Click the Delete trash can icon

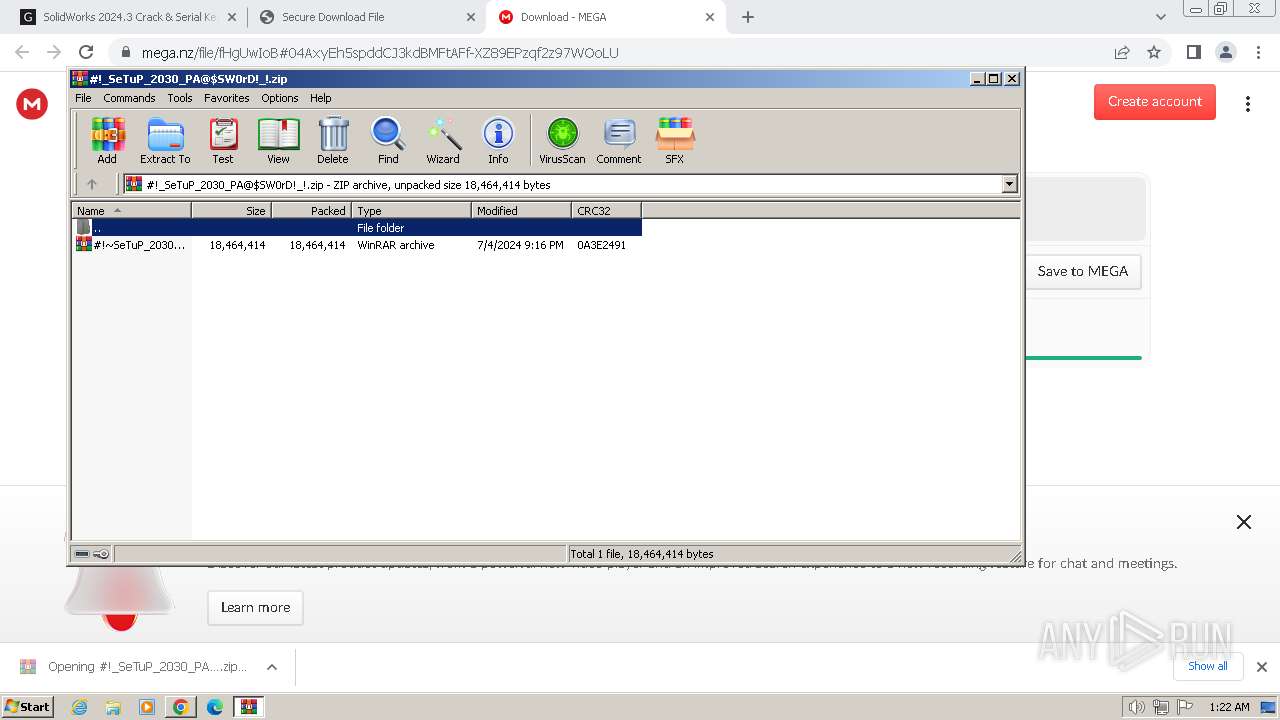click(x=333, y=140)
